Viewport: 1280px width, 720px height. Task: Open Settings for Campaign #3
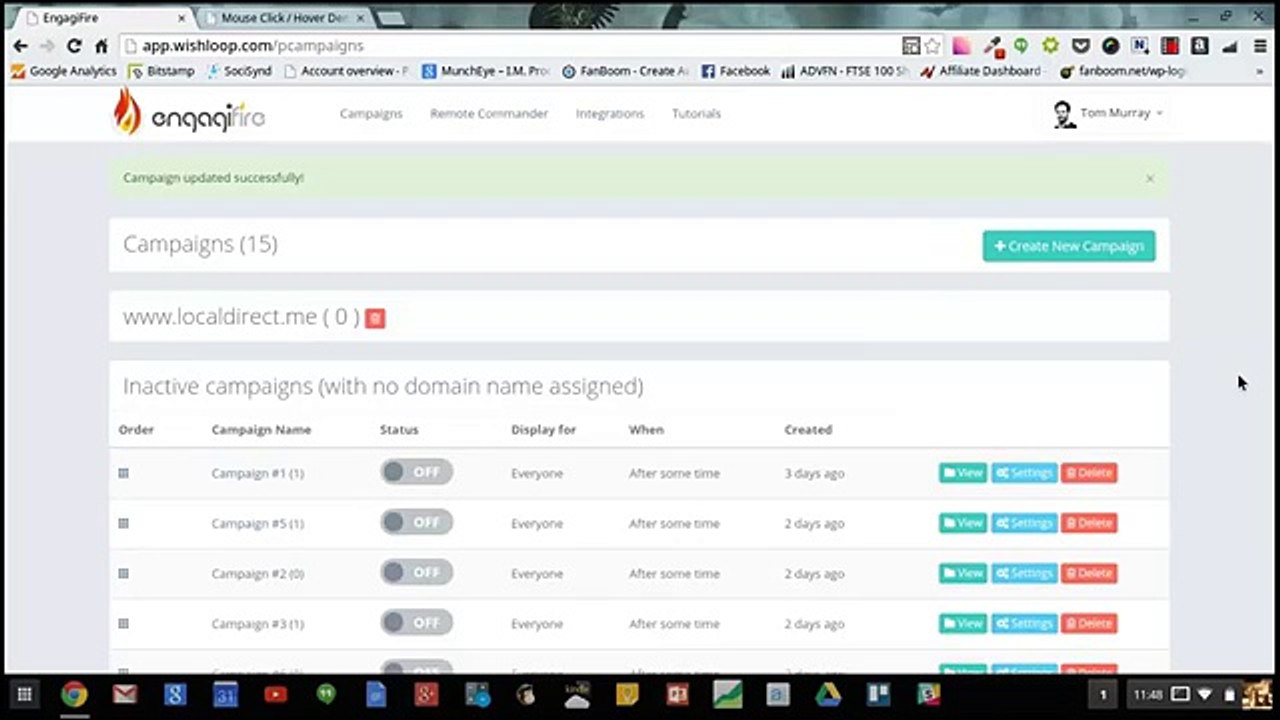pos(1024,623)
